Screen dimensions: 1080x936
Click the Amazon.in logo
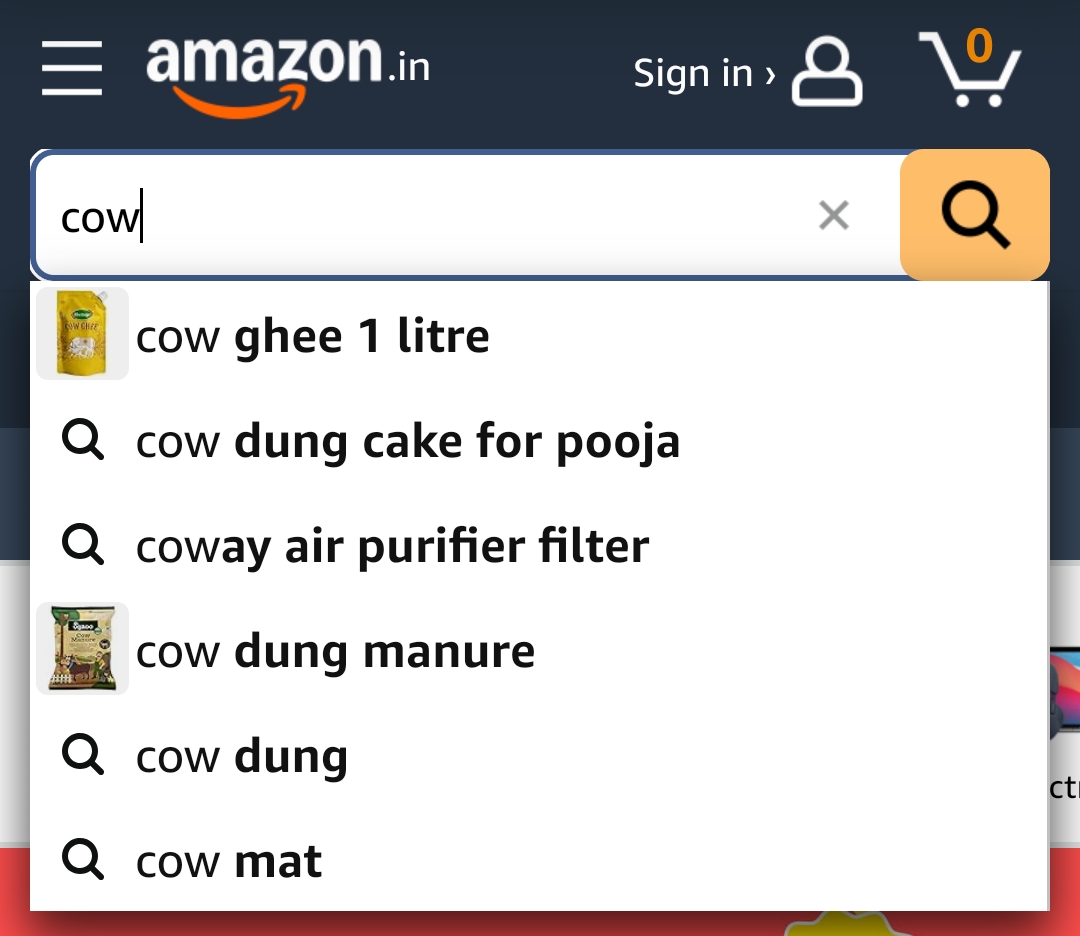288,76
